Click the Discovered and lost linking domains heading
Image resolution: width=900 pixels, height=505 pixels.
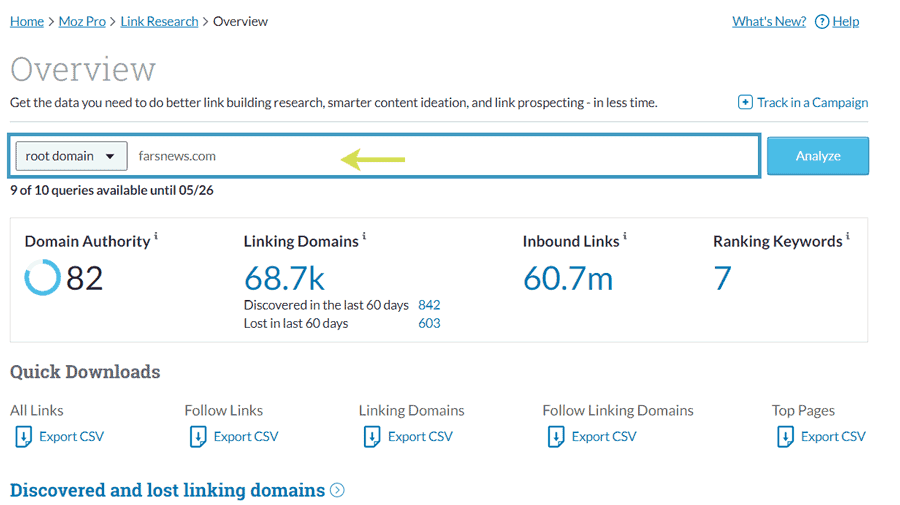pos(168,490)
